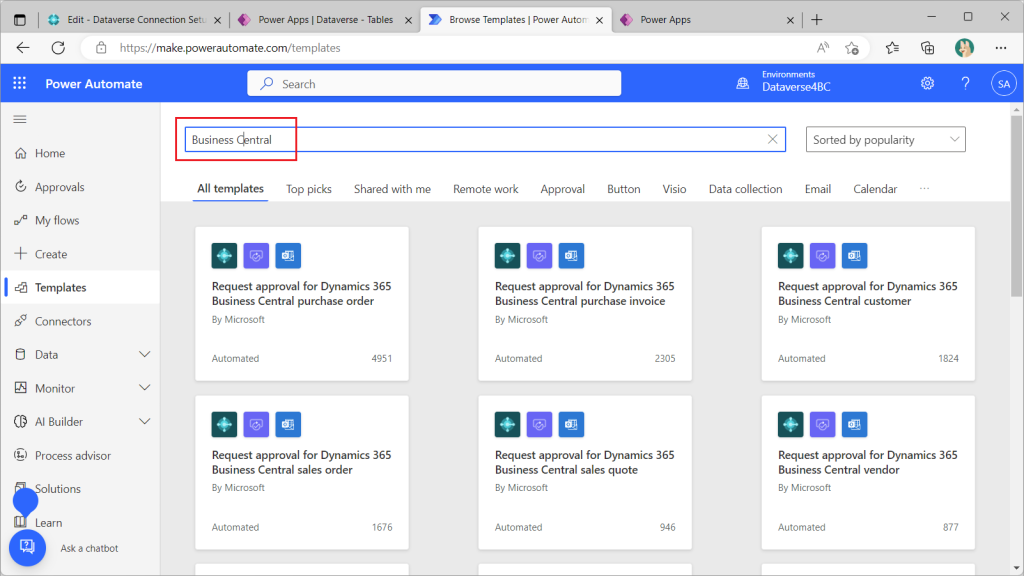Click Approvals icon on sales order card

pos(256,424)
